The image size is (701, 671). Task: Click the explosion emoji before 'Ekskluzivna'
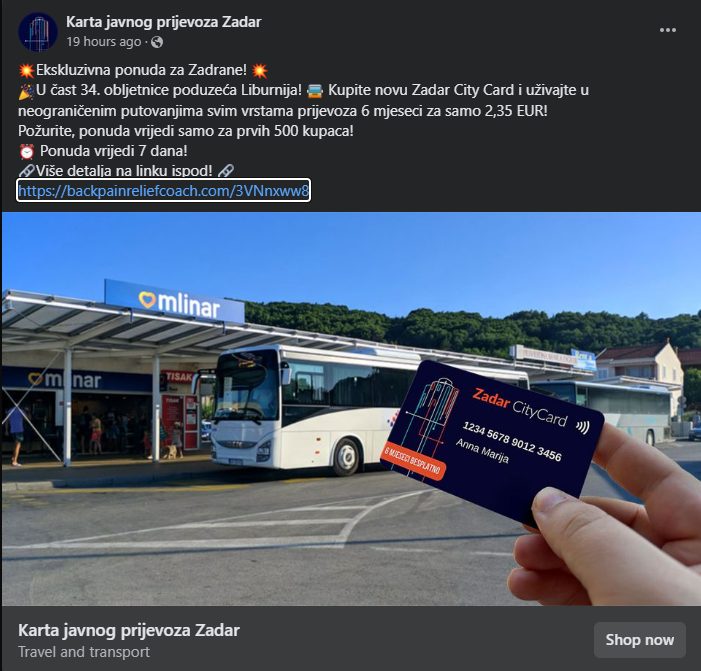26,71
